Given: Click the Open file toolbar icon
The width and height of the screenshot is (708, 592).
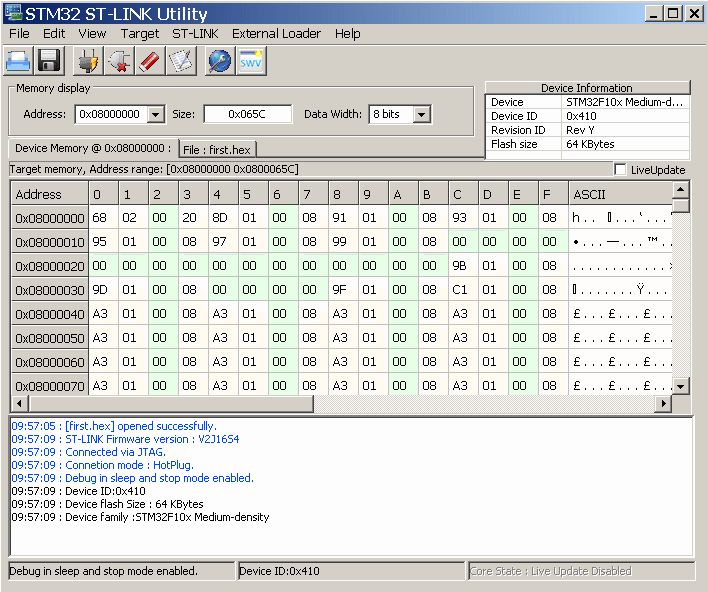Looking at the screenshot, I should (x=19, y=61).
